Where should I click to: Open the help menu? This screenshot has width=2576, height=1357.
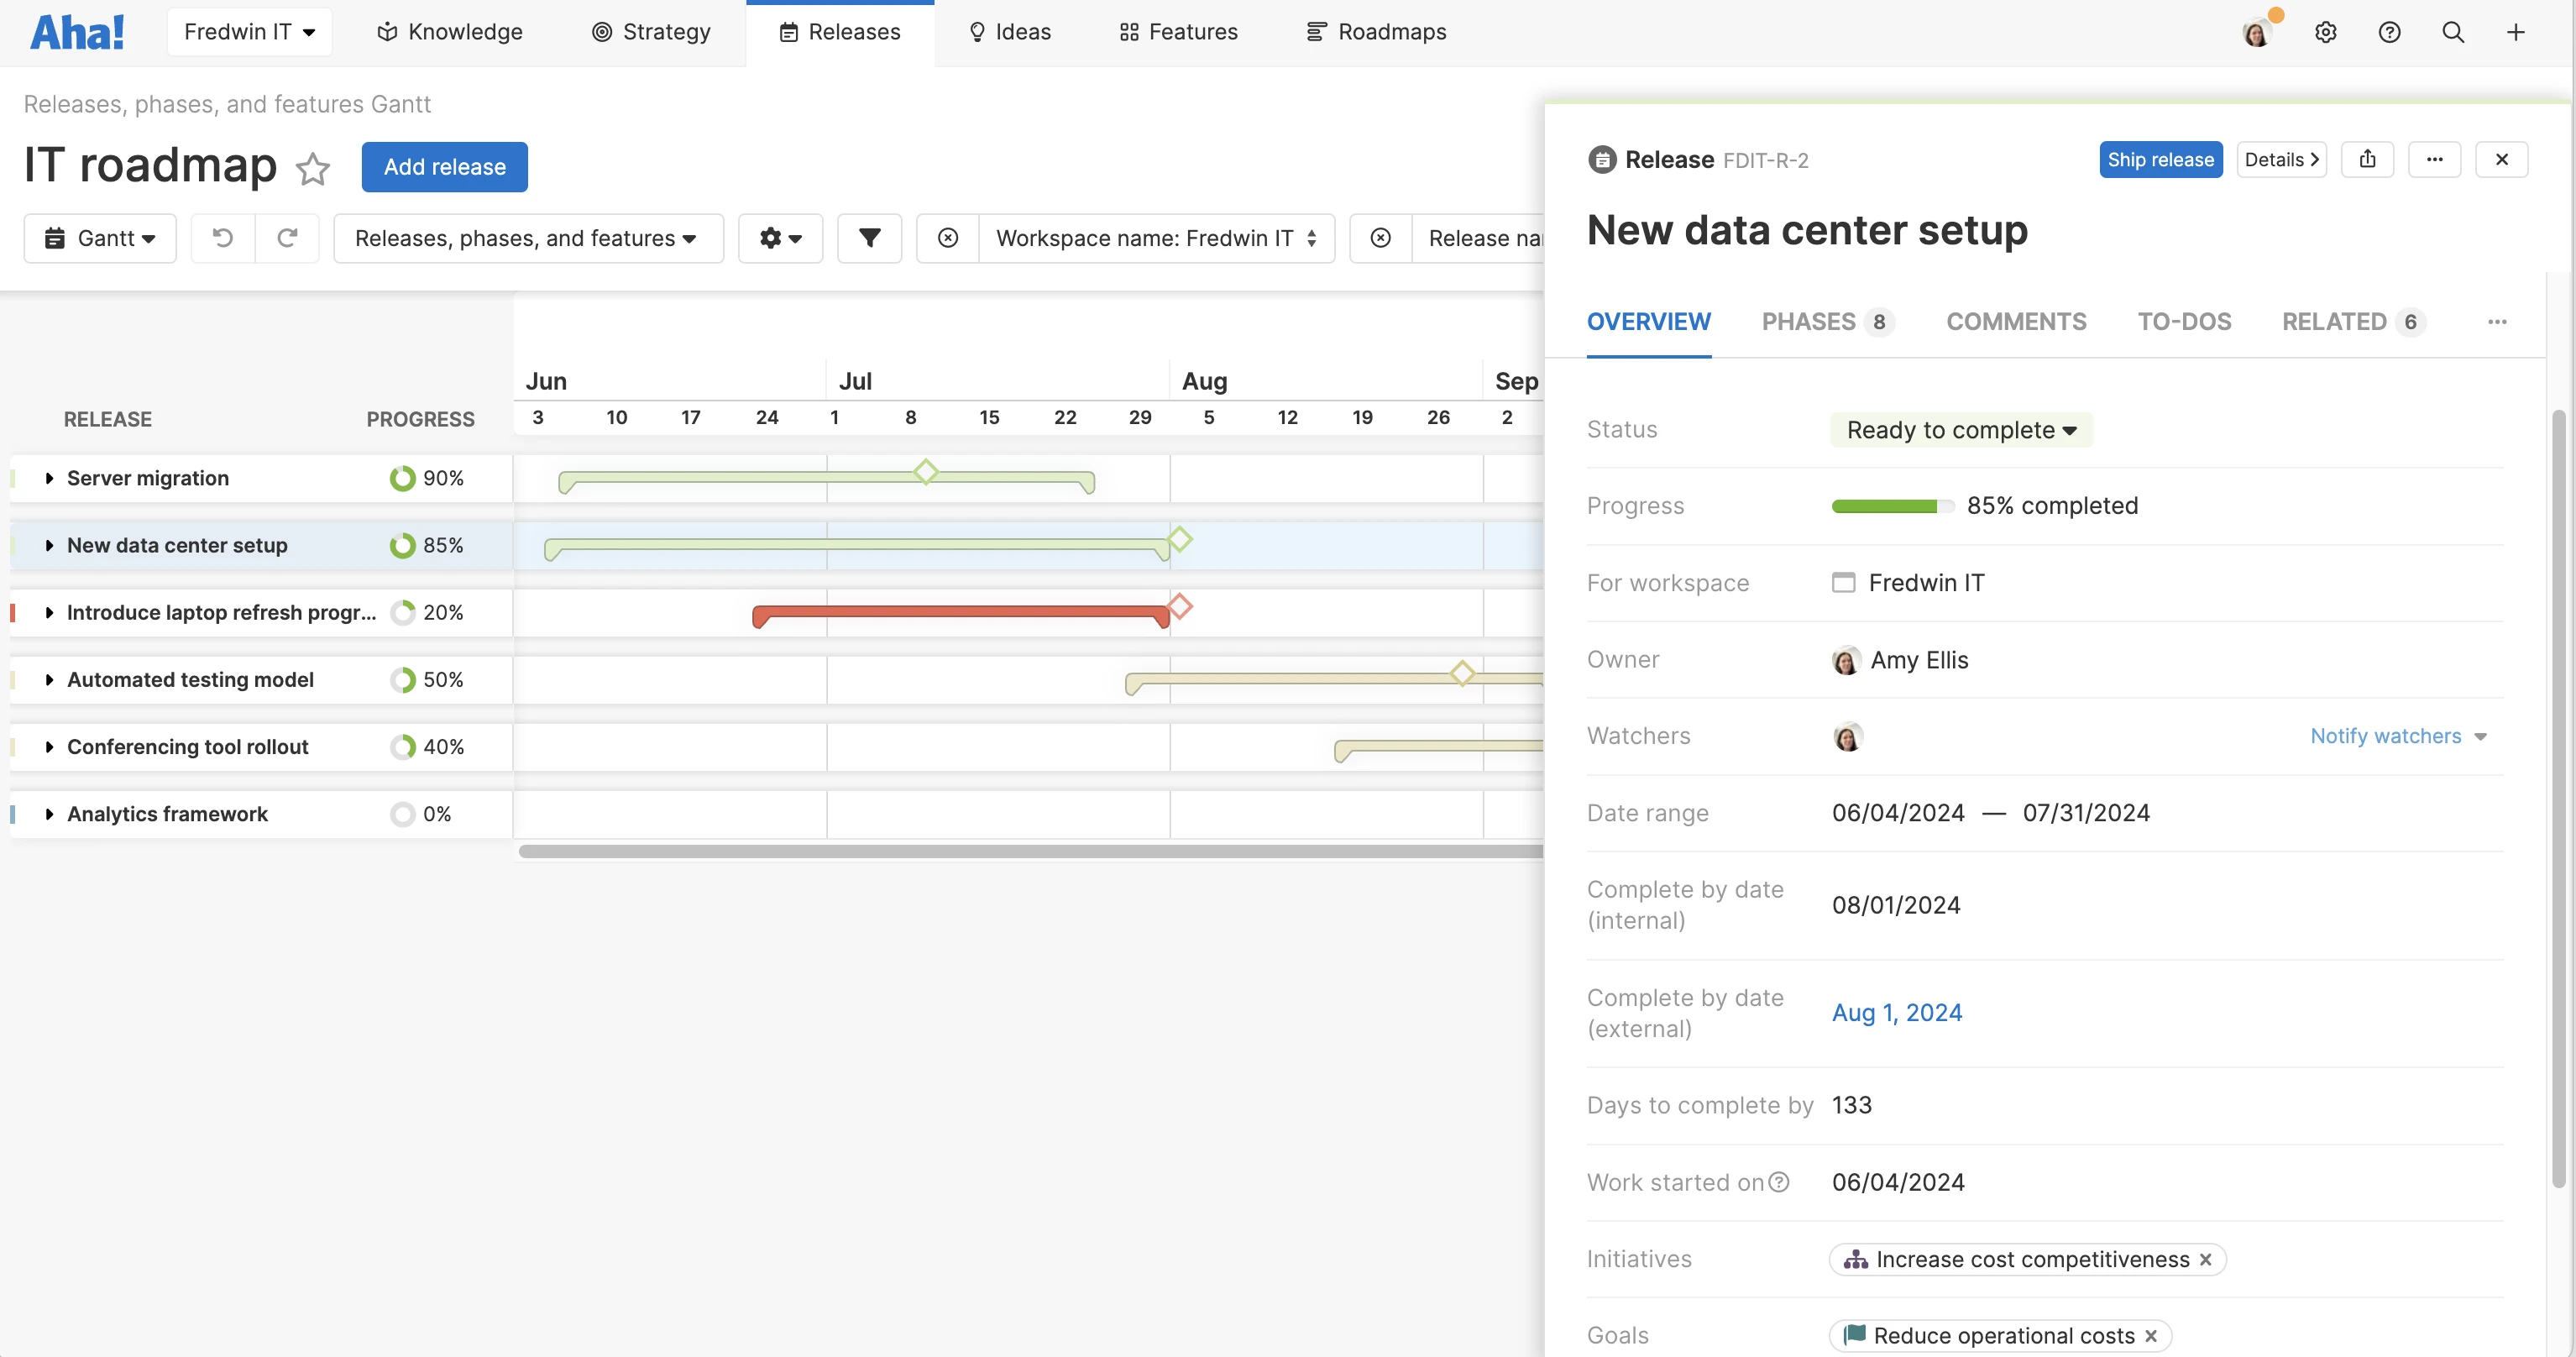(2390, 31)
